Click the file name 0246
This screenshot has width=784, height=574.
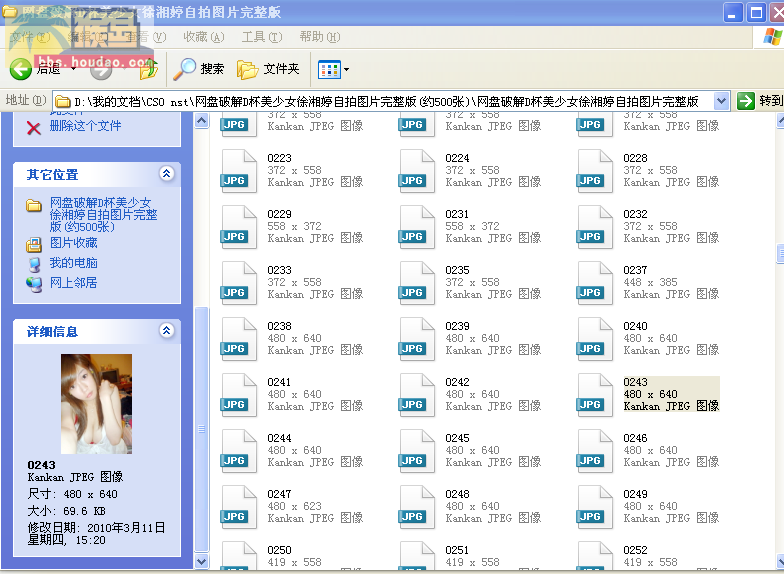pos(635,438)
